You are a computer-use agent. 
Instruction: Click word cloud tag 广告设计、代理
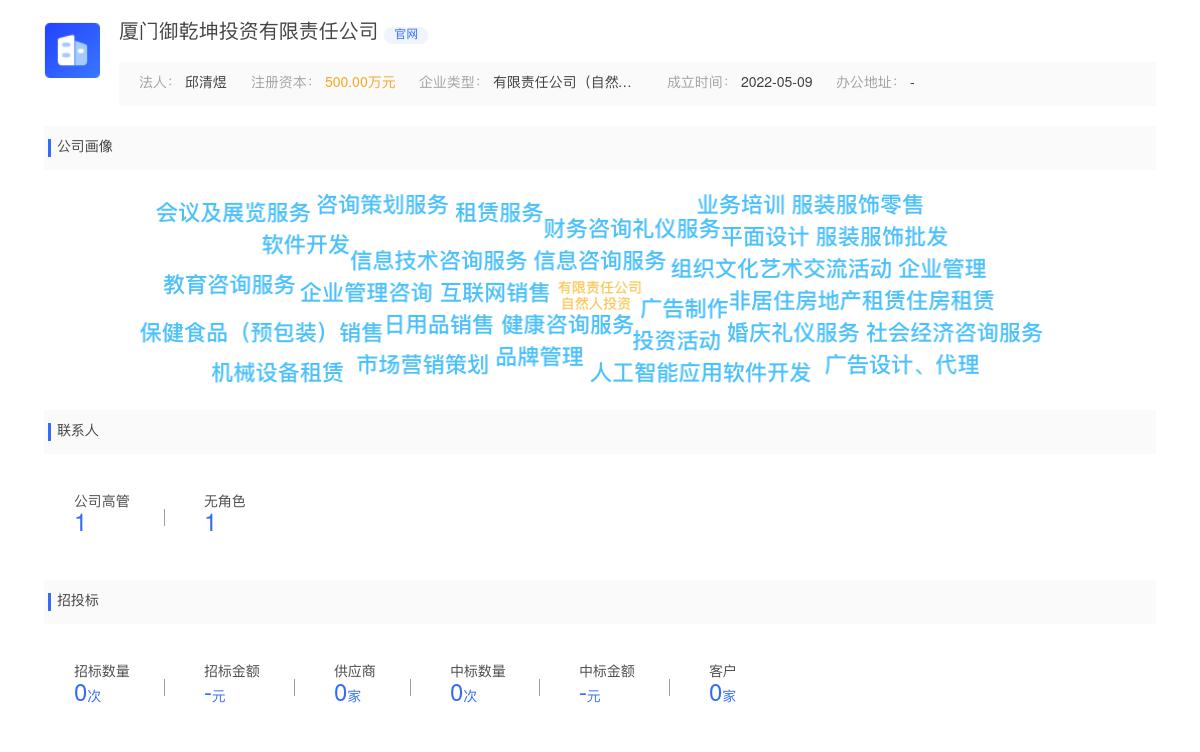click(901, 365)
